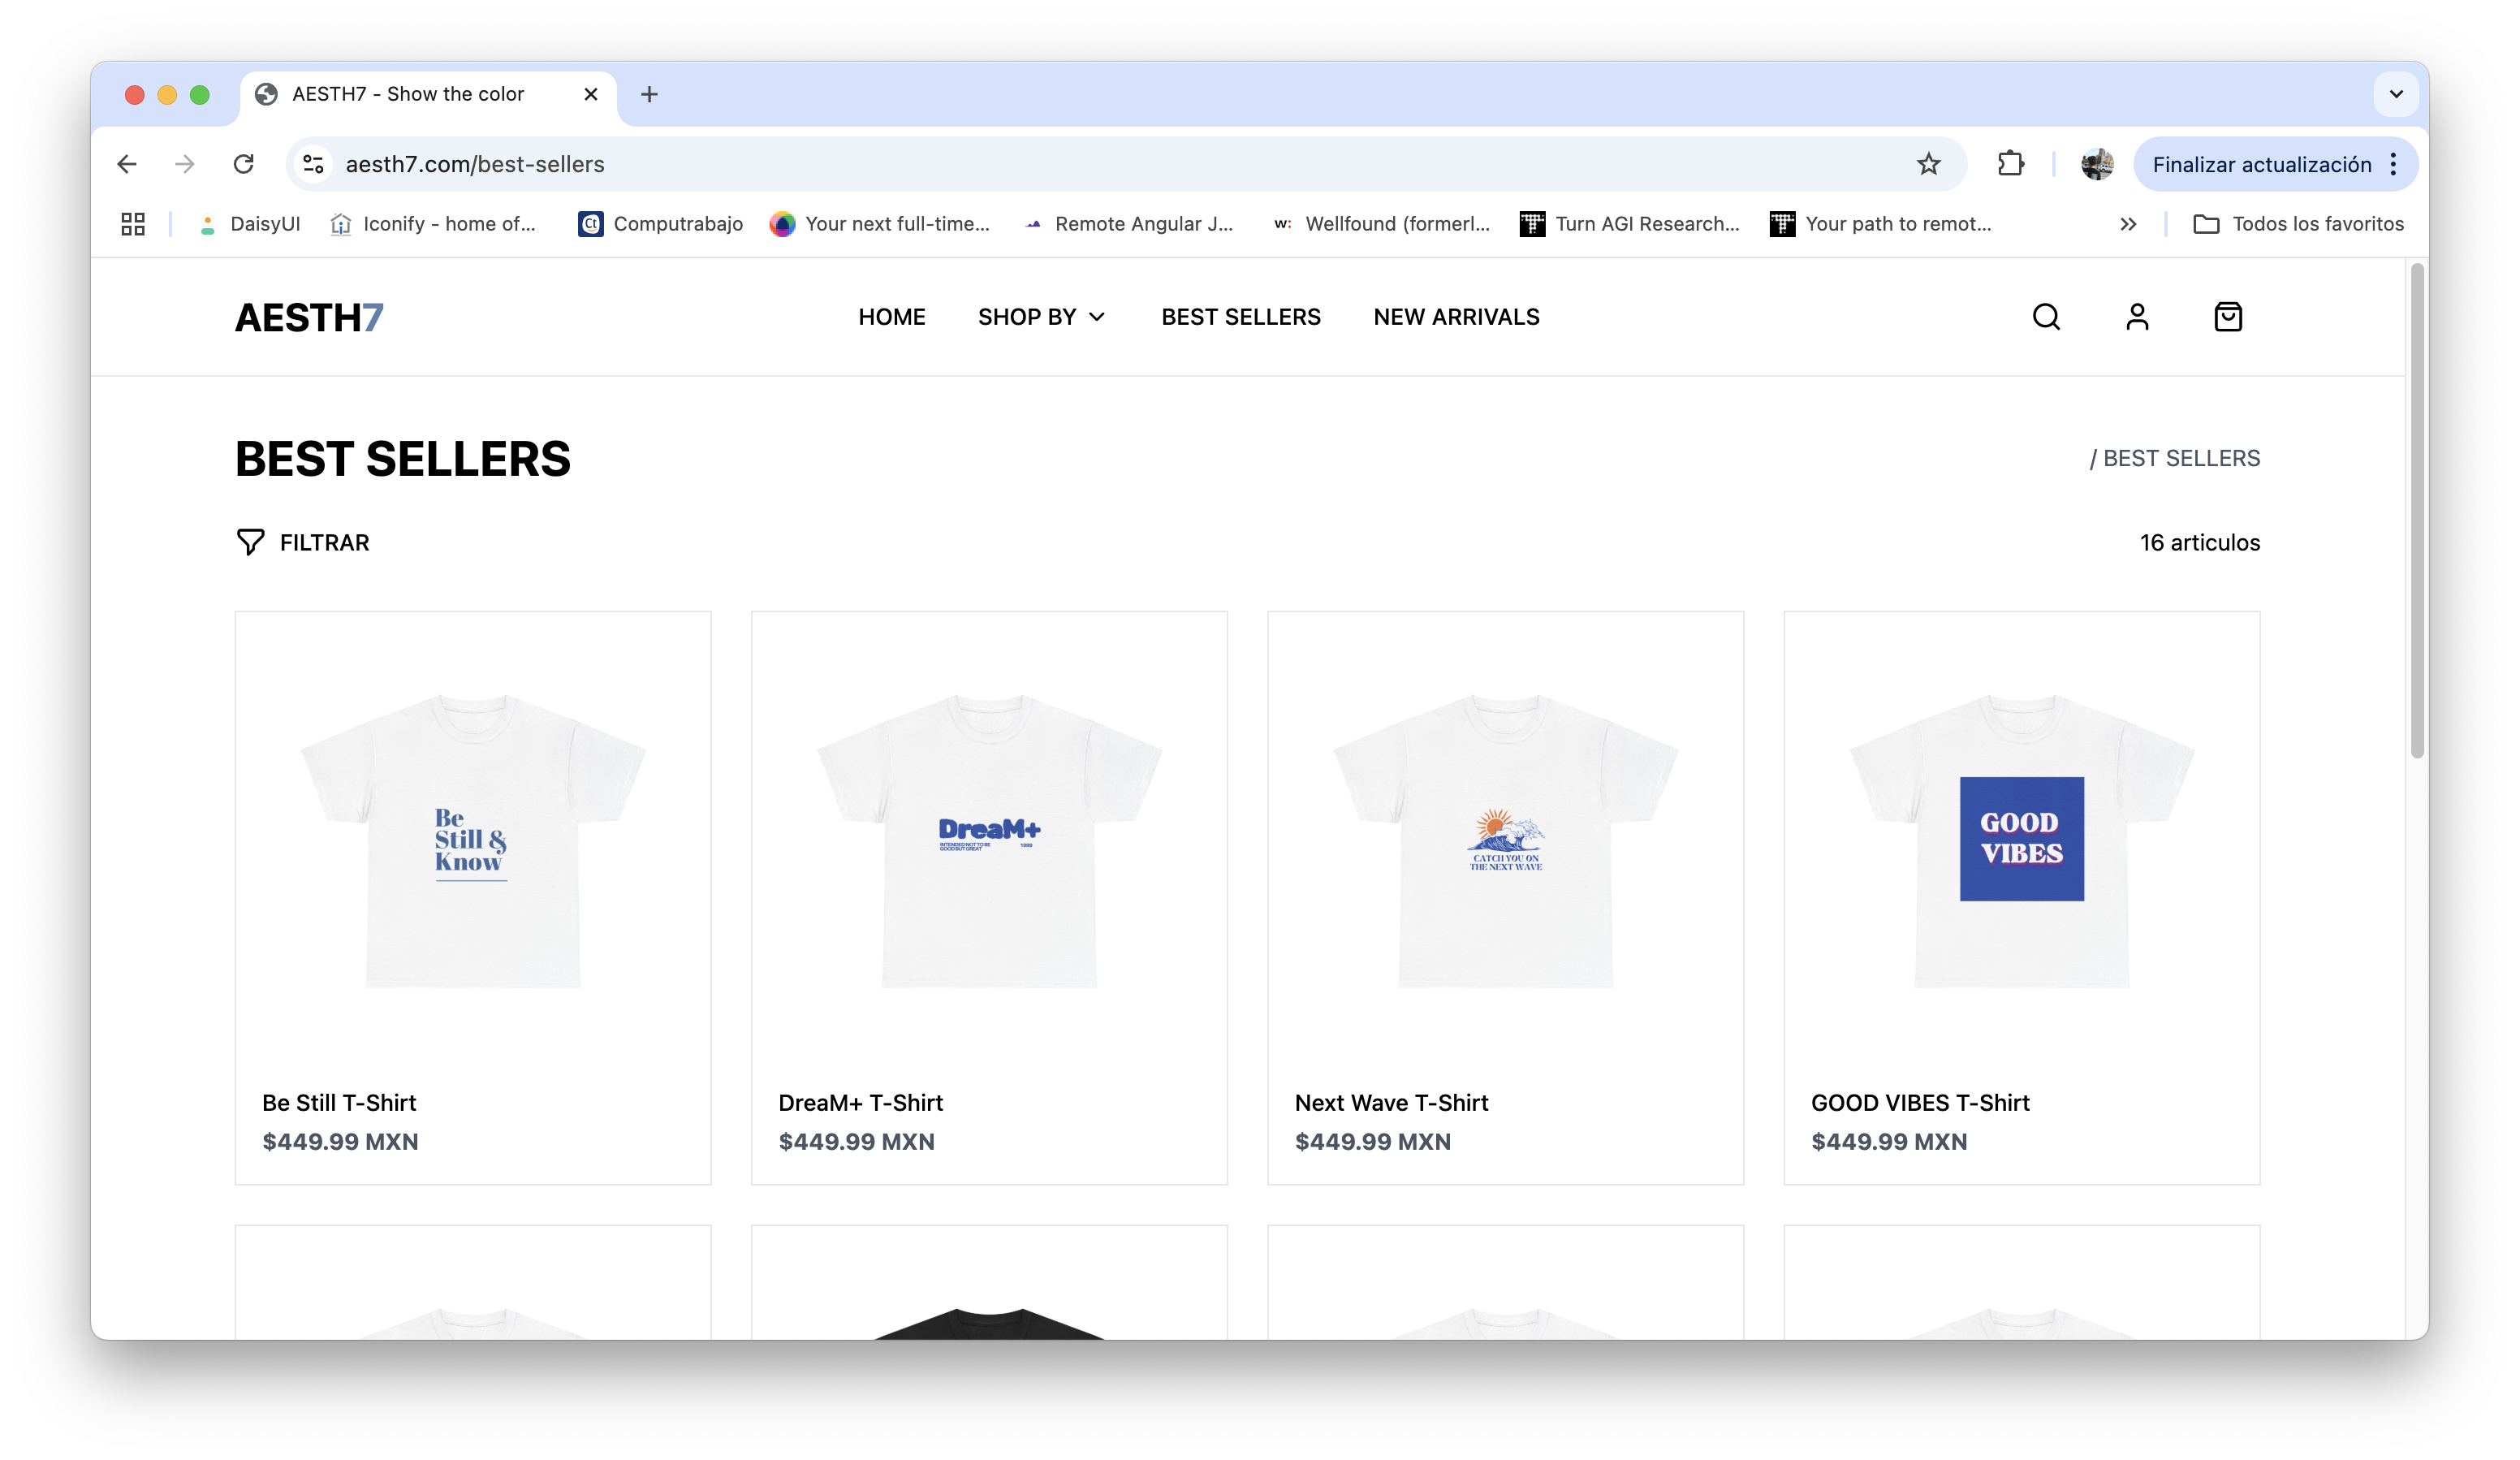Open Your path to remot... bookmark
Image resolution: width=2520 pixels, height=1460 pixels.
click(x=1881, y=224)
